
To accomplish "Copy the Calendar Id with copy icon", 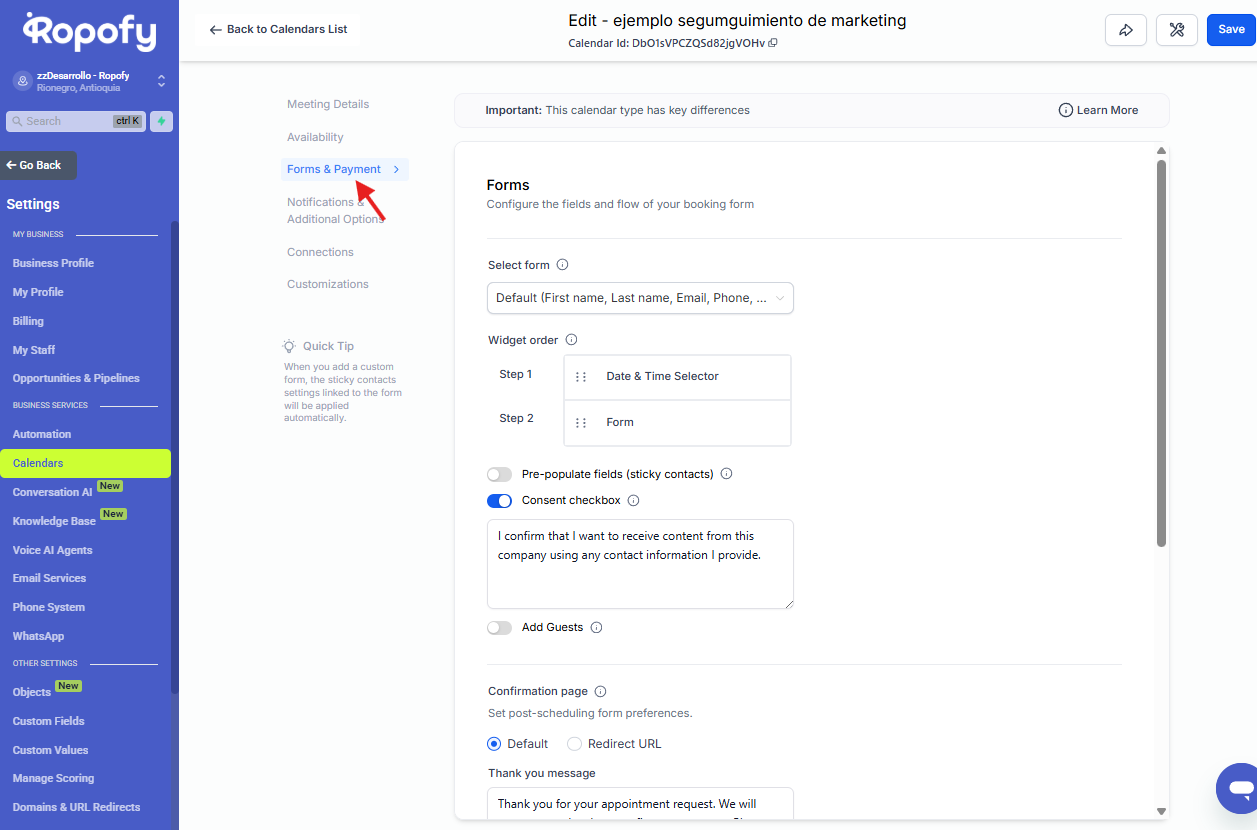I will (x=773, y=43).
